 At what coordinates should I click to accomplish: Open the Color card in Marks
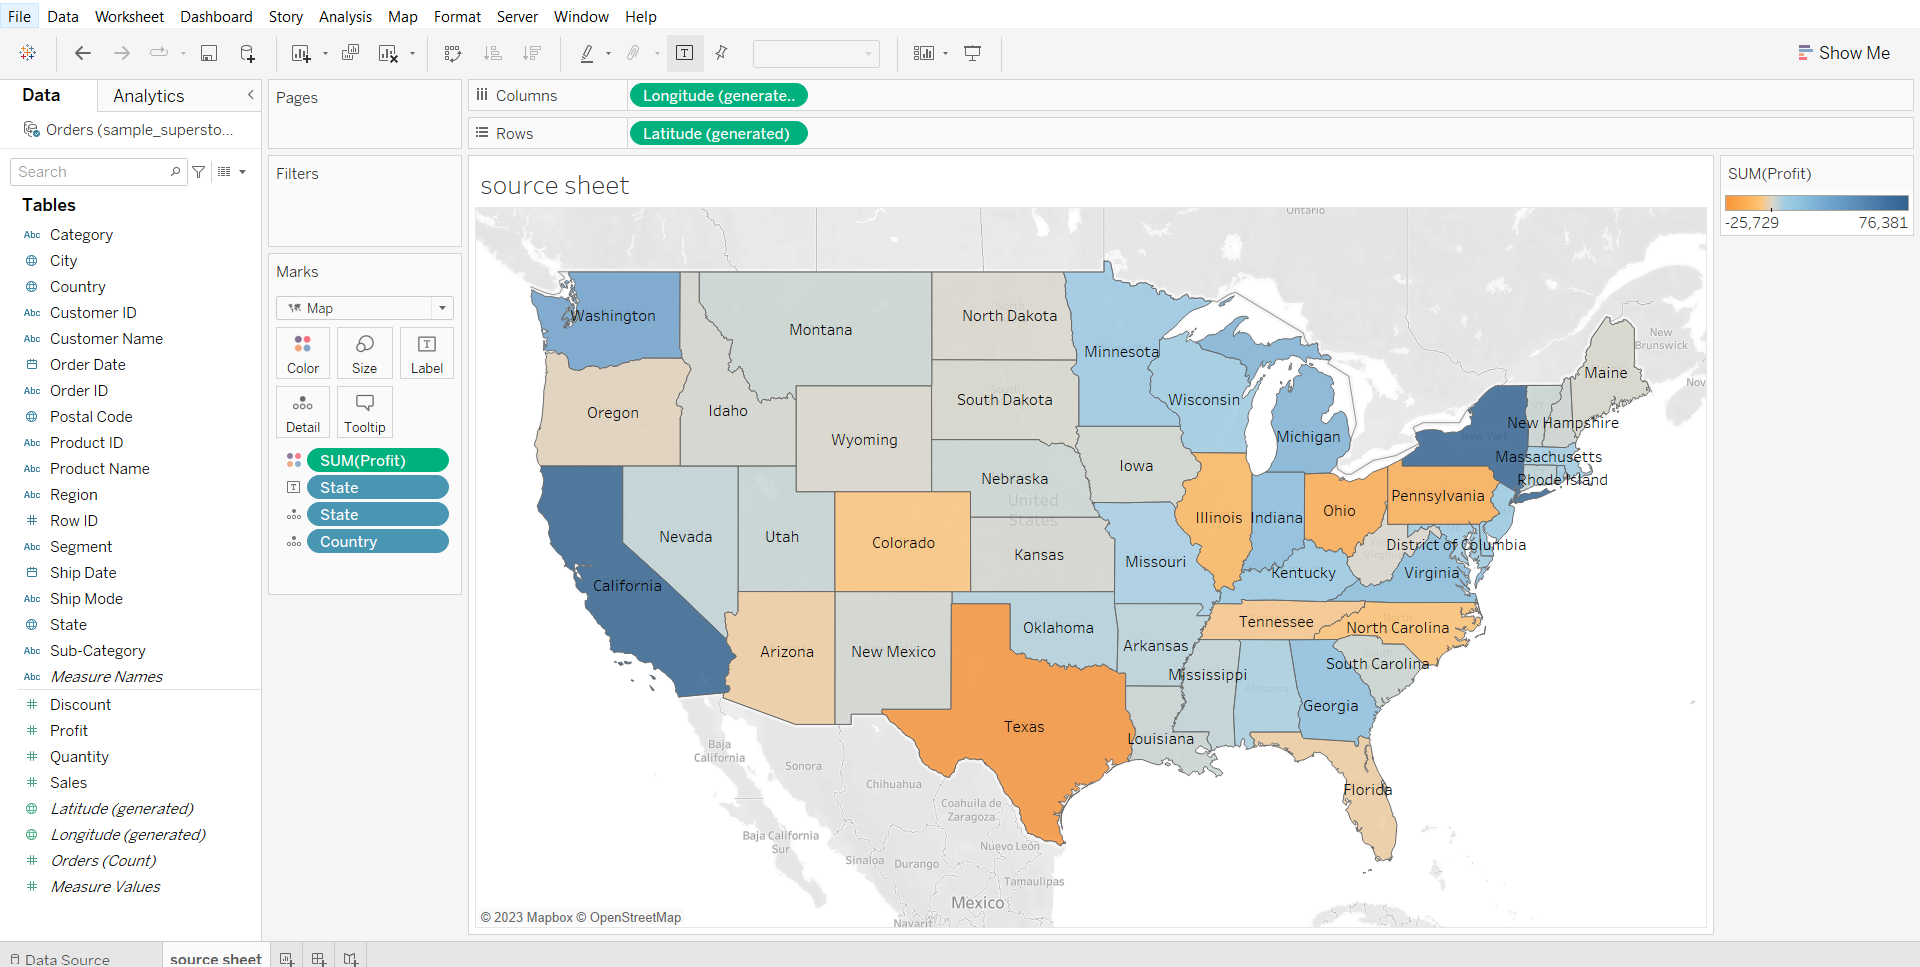(x=303, y=353)
